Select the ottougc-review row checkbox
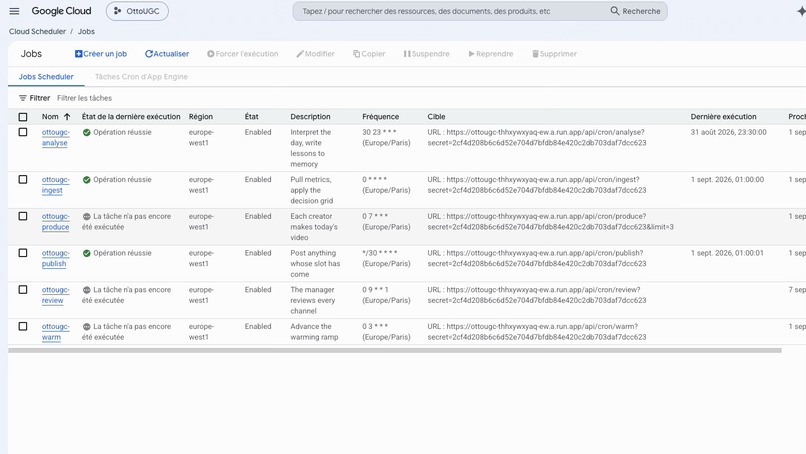Viewport: 806px width, 454px height. pyautogui.click(x=23, y=289)
